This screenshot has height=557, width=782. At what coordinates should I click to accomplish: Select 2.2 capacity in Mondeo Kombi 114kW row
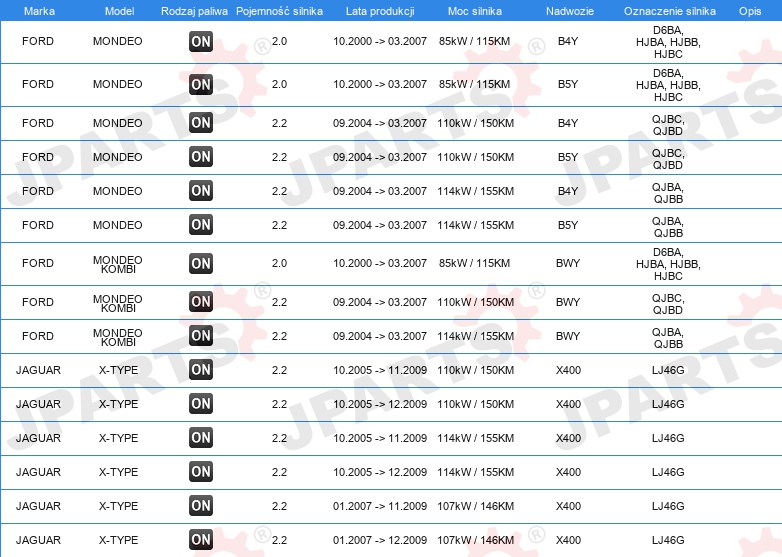click(279, 336)
